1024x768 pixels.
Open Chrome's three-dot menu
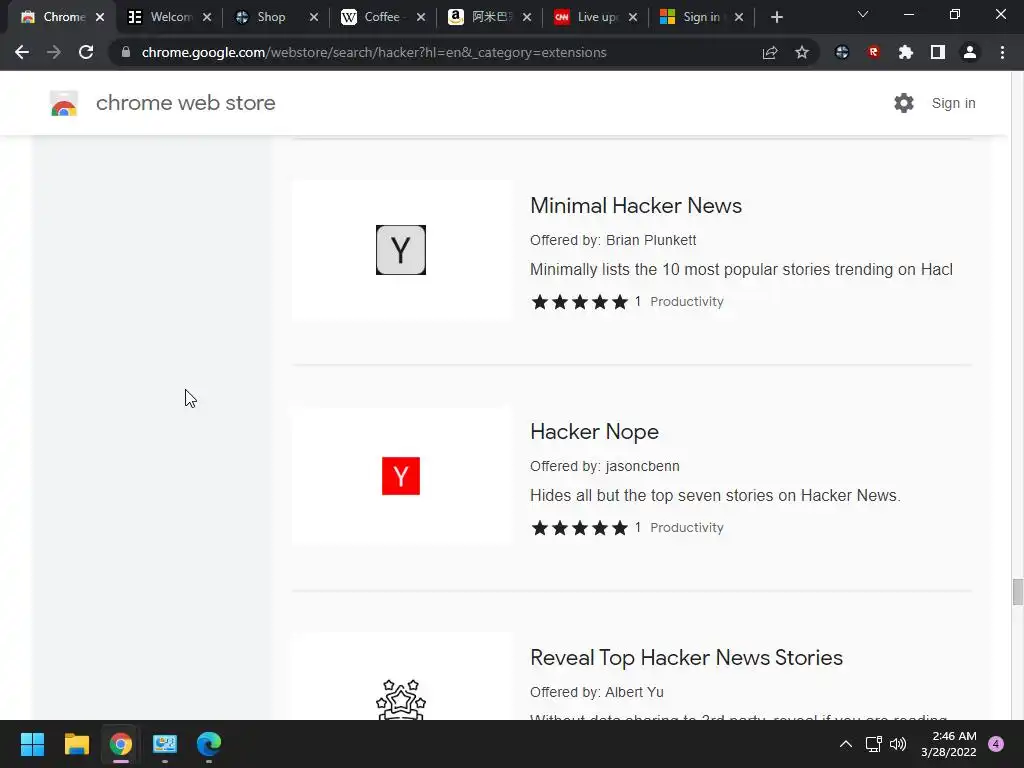(x=1002, y=52)
